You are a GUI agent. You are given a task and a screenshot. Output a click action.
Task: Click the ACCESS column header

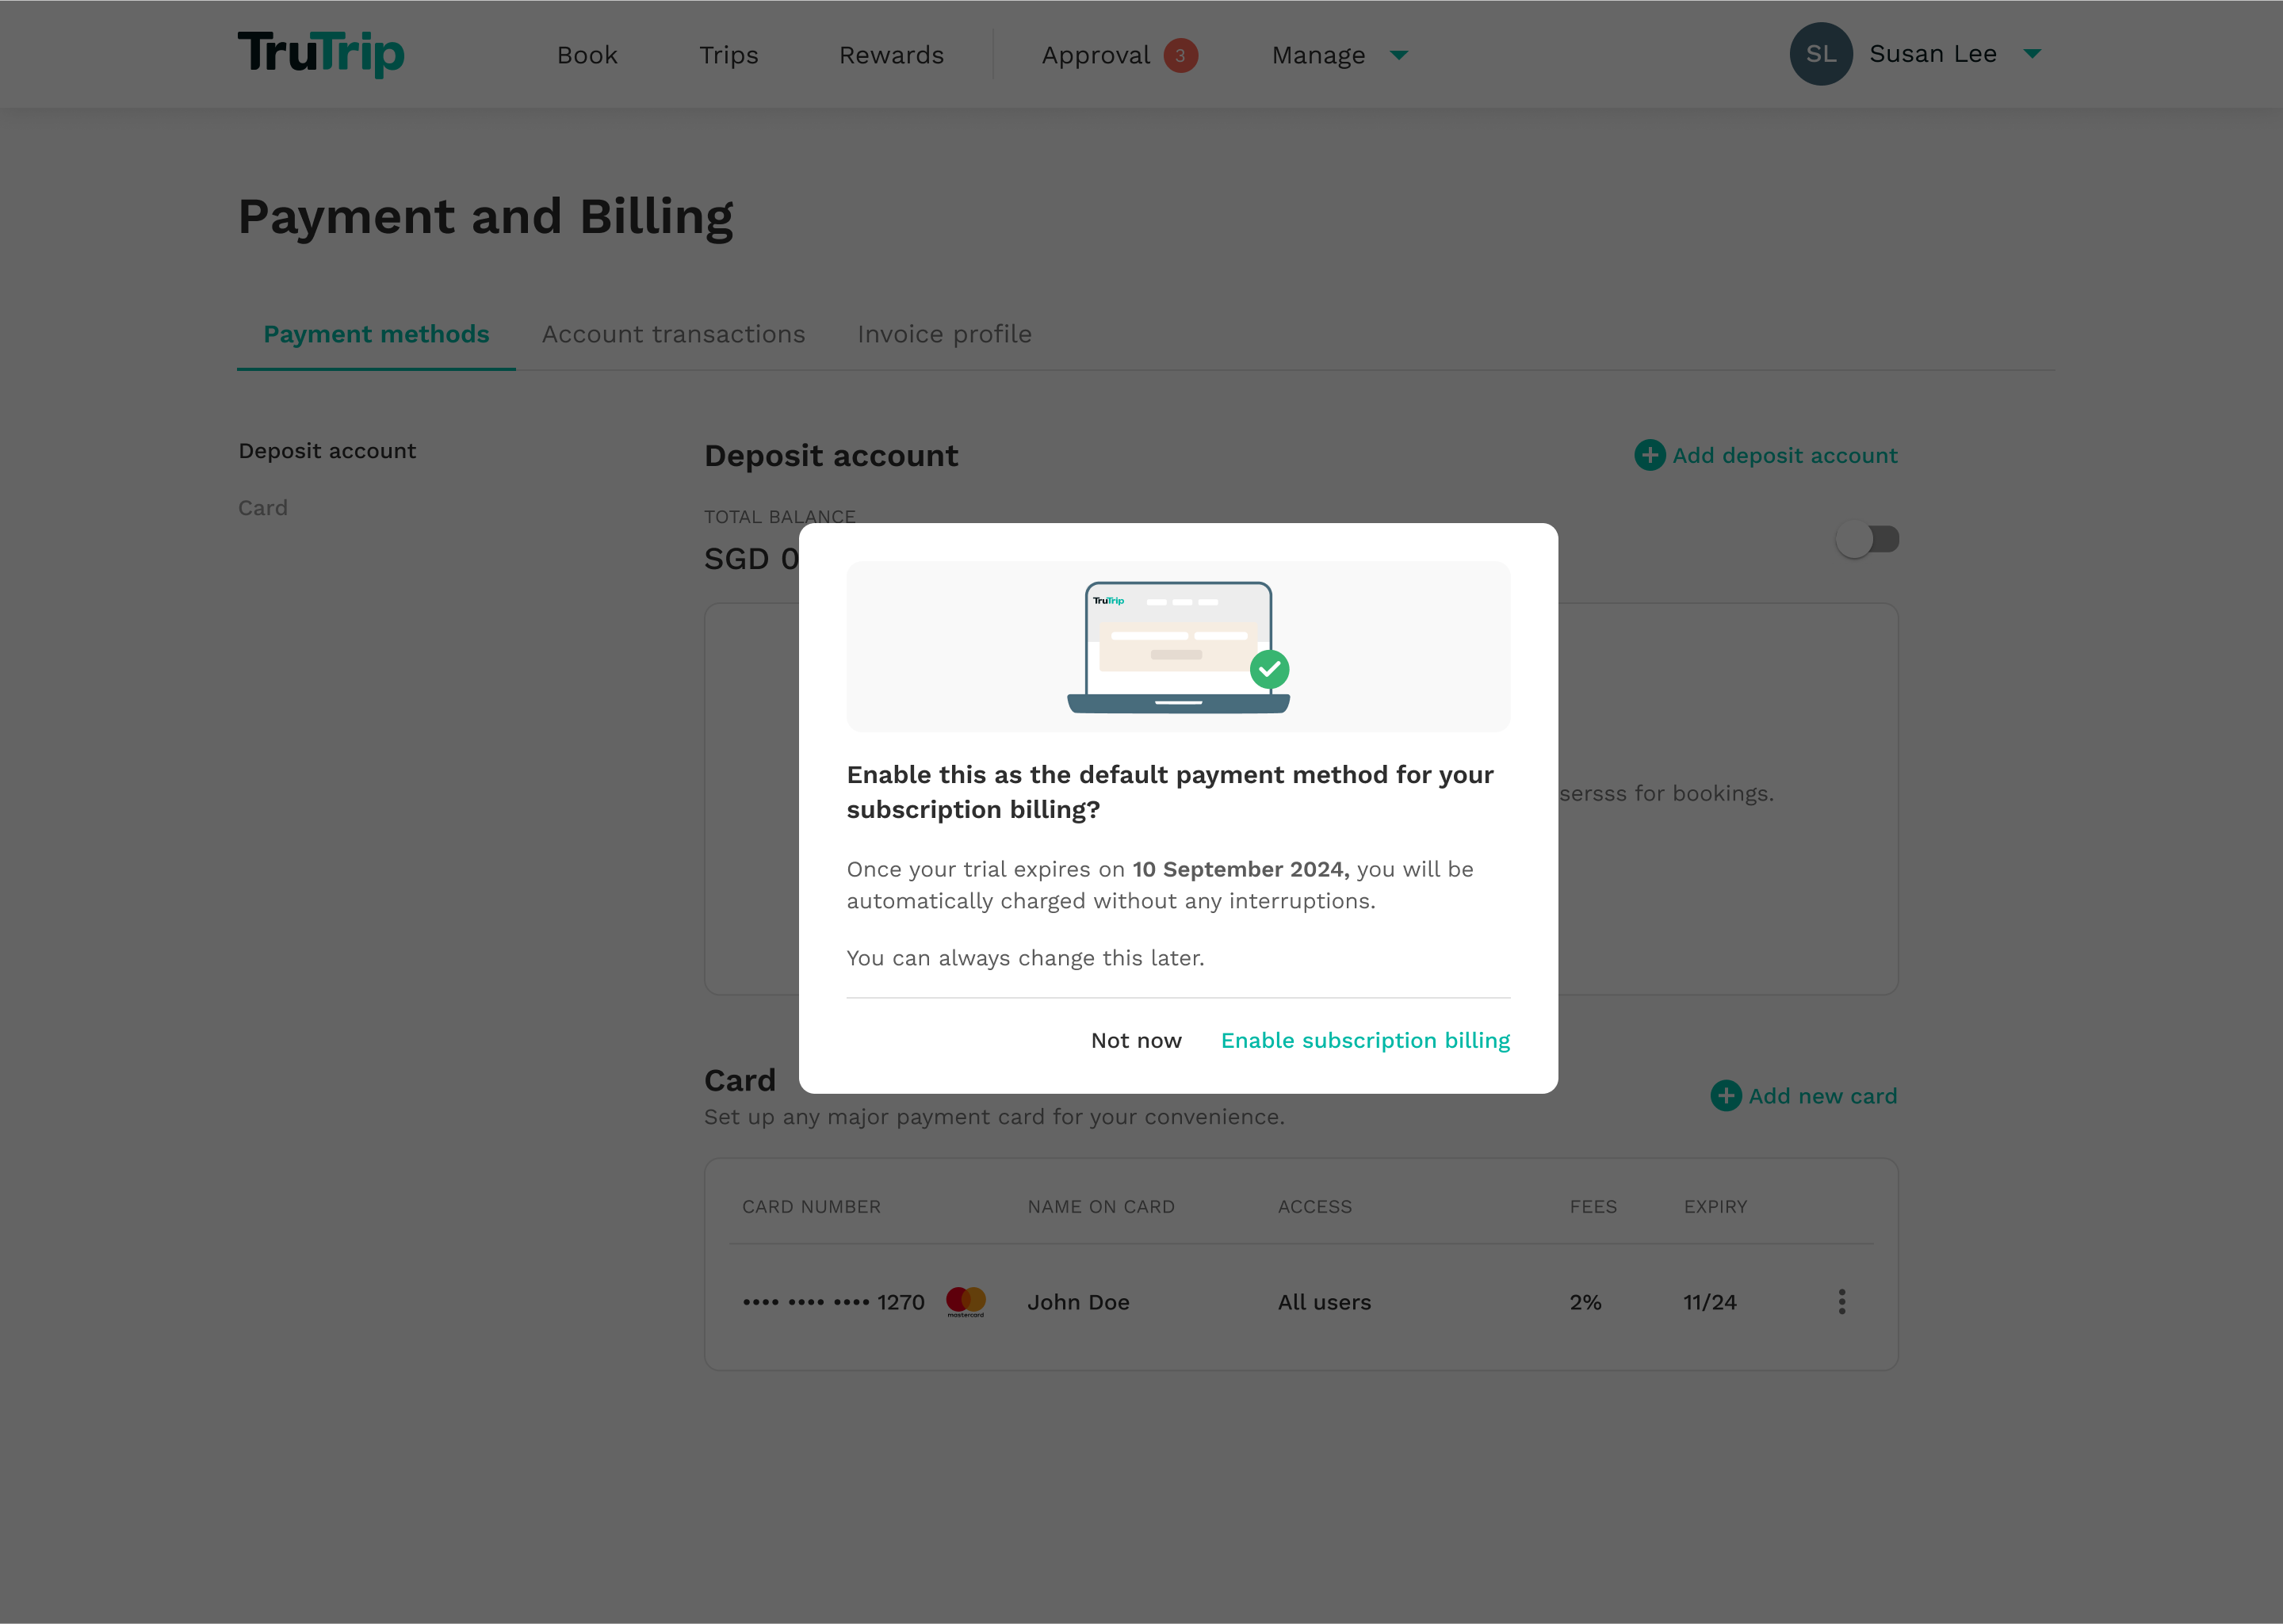[x=1315, y=1207]
